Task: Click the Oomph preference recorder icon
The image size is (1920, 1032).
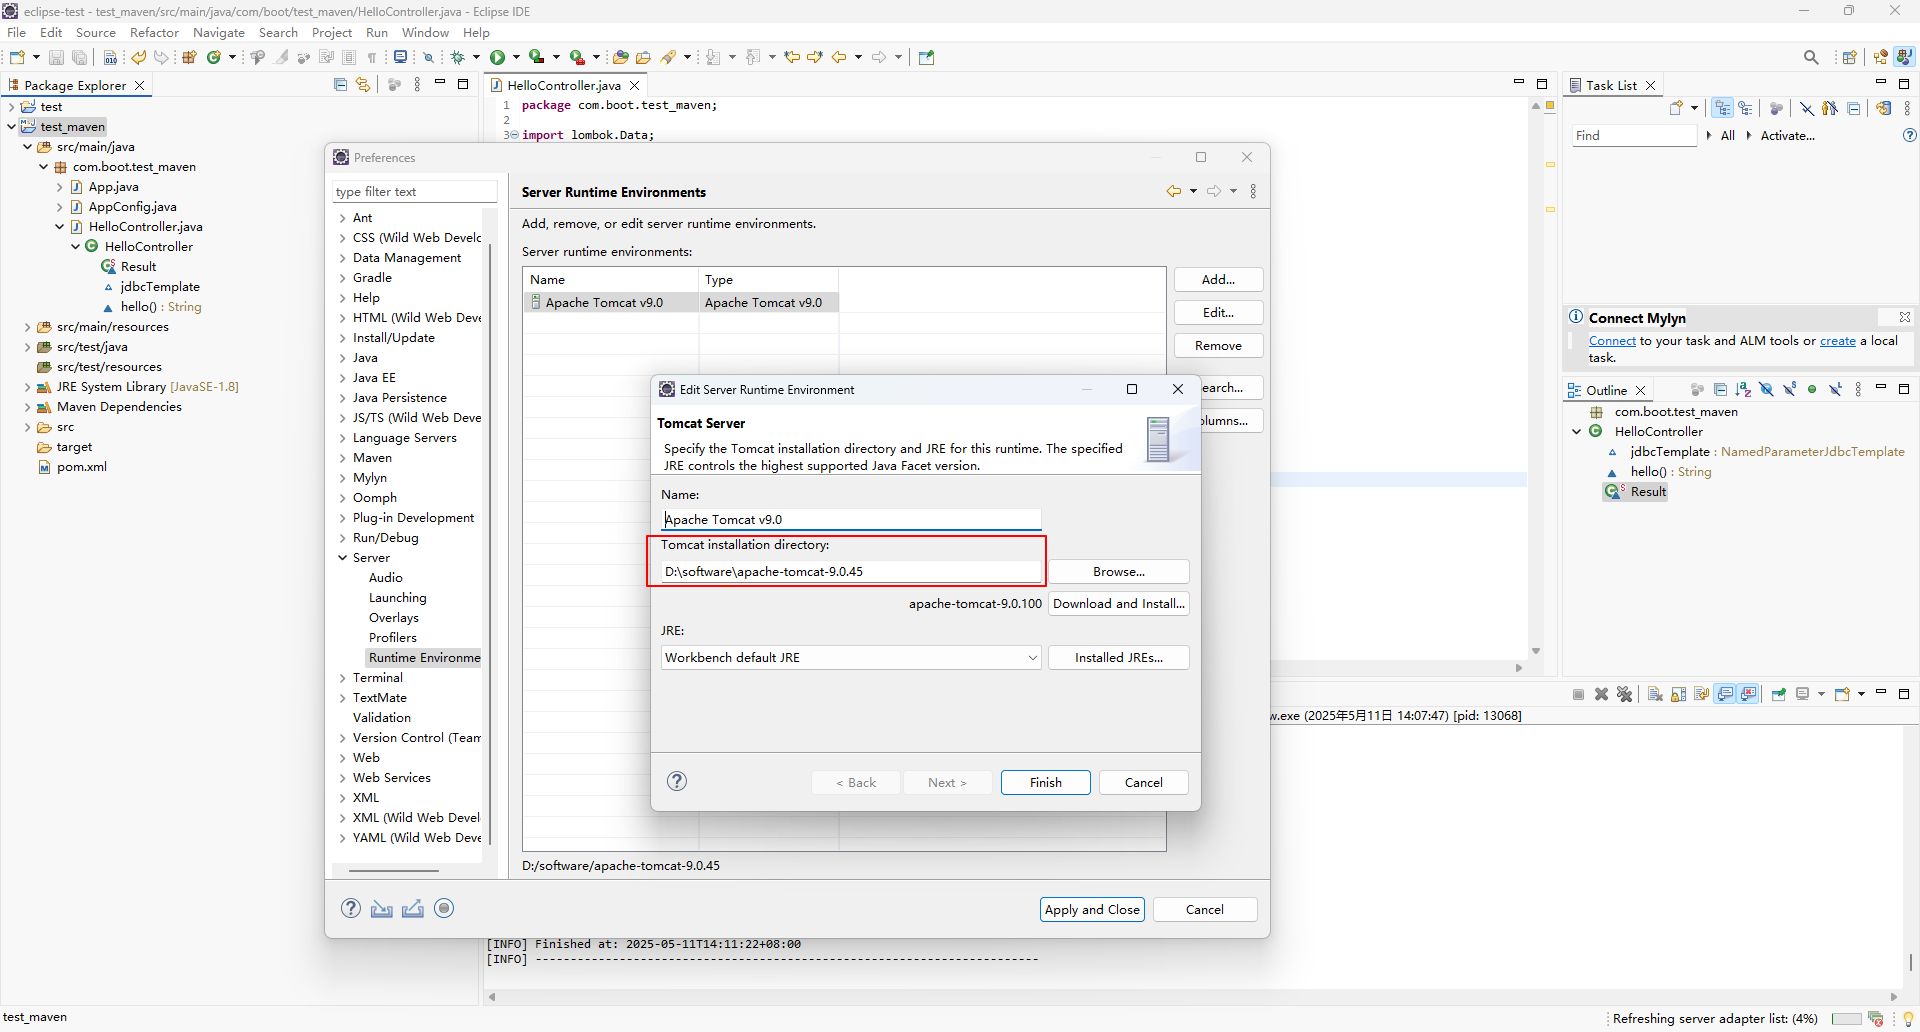Action: point(445,908)
